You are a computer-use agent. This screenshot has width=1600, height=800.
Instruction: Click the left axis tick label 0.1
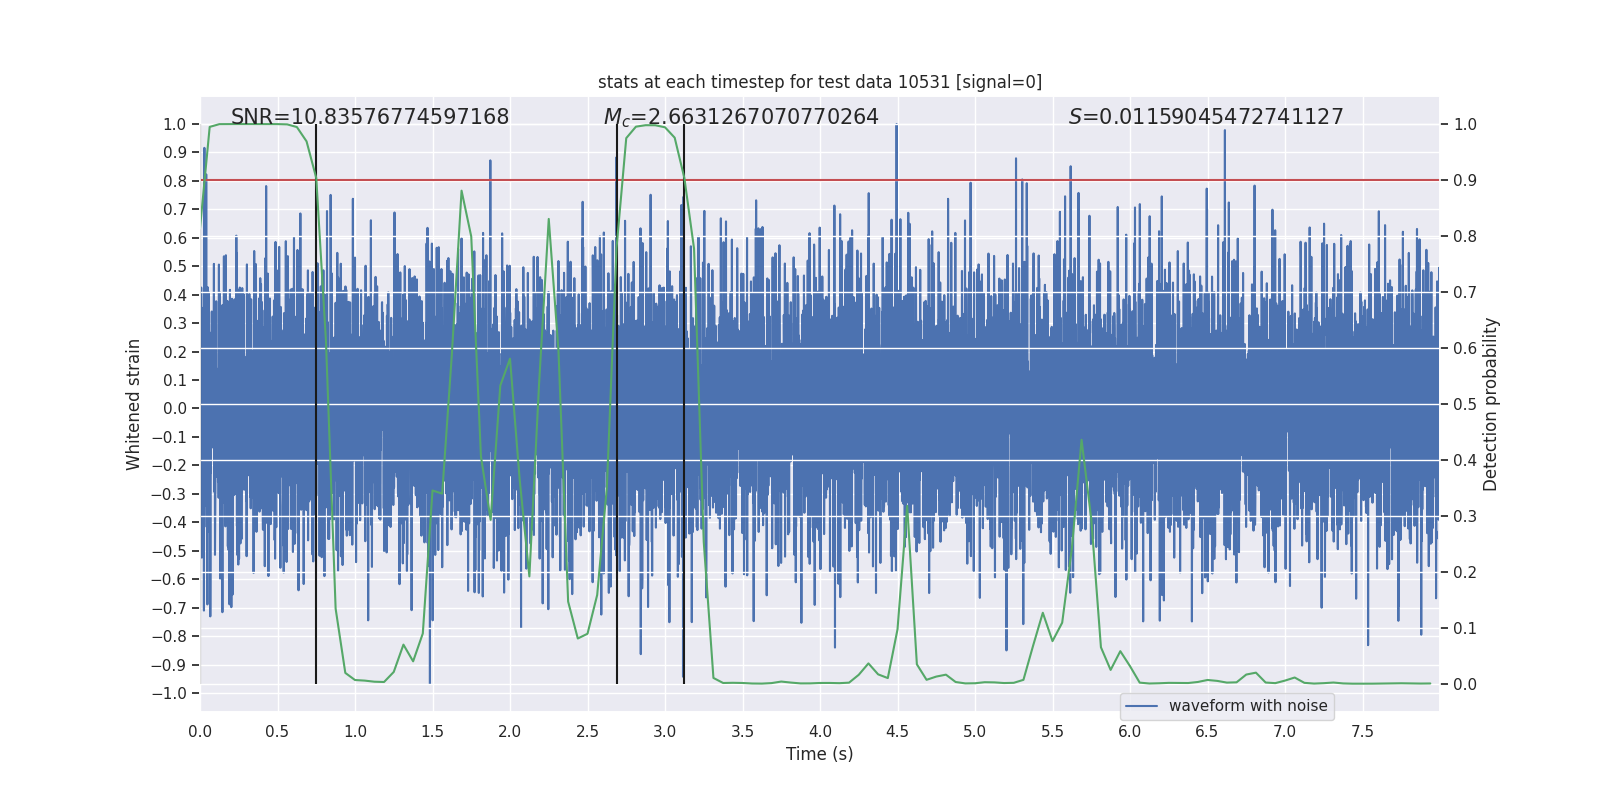(175, 380)
